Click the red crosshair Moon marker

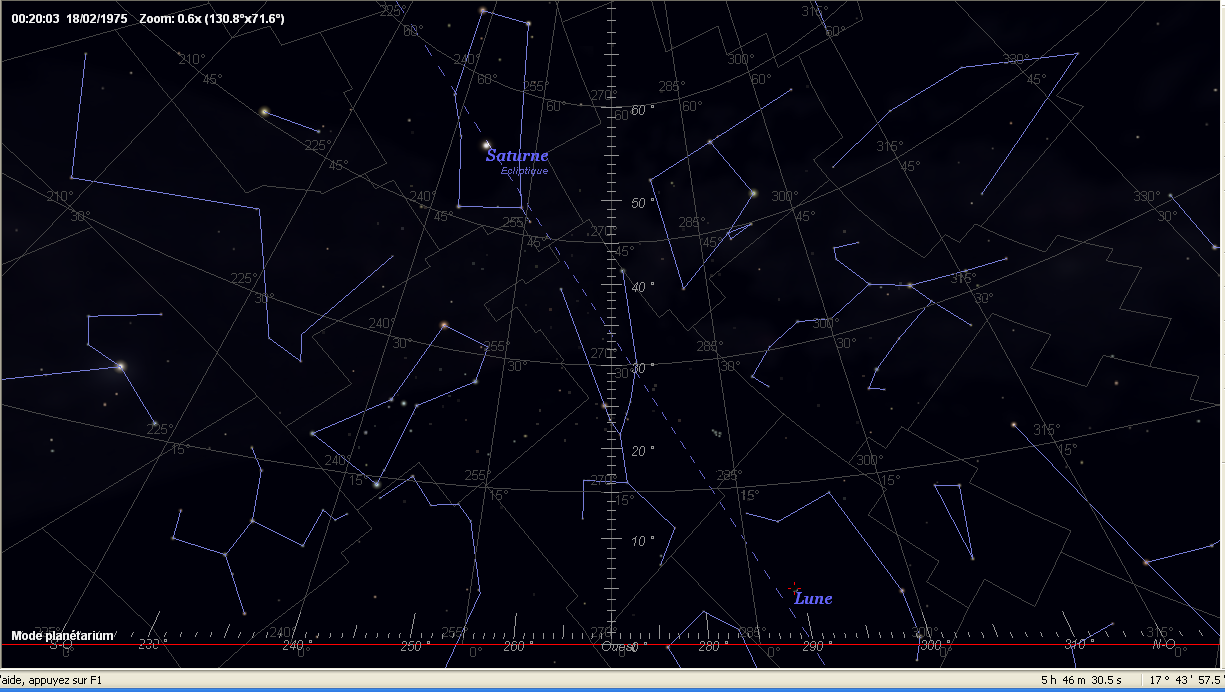pyautogui.click(x=794, y=589)
